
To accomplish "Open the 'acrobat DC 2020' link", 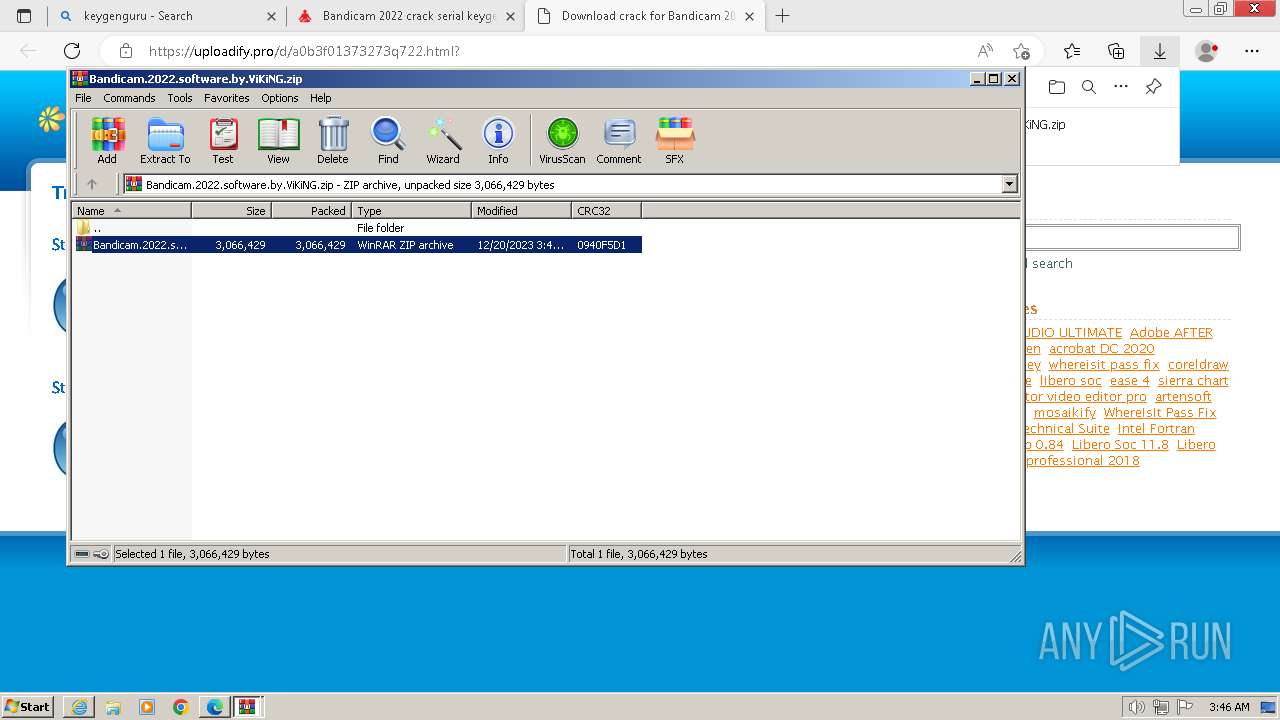I will tap(1101, 349).
